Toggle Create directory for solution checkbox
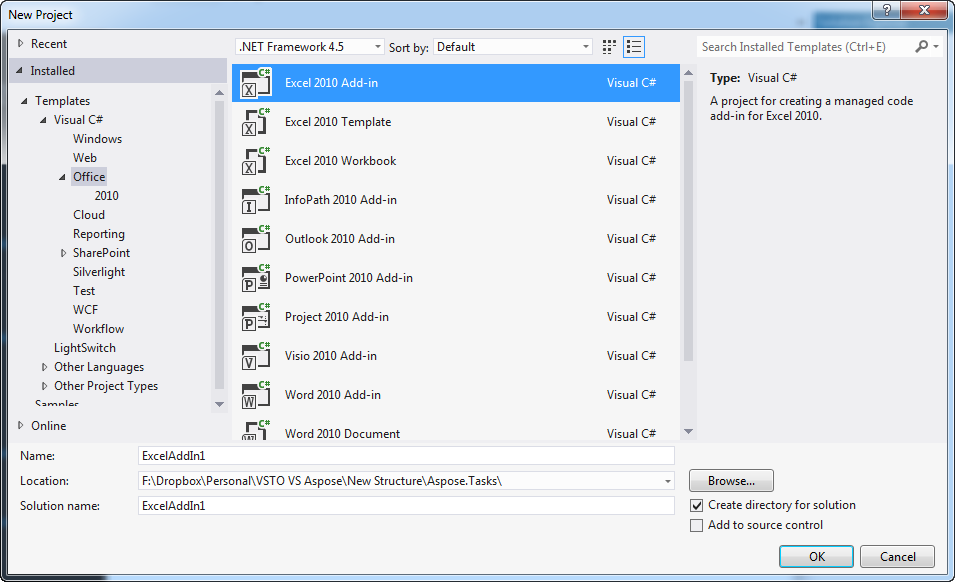This screenshot has height=582, width=955. click(x=697, y=505)
